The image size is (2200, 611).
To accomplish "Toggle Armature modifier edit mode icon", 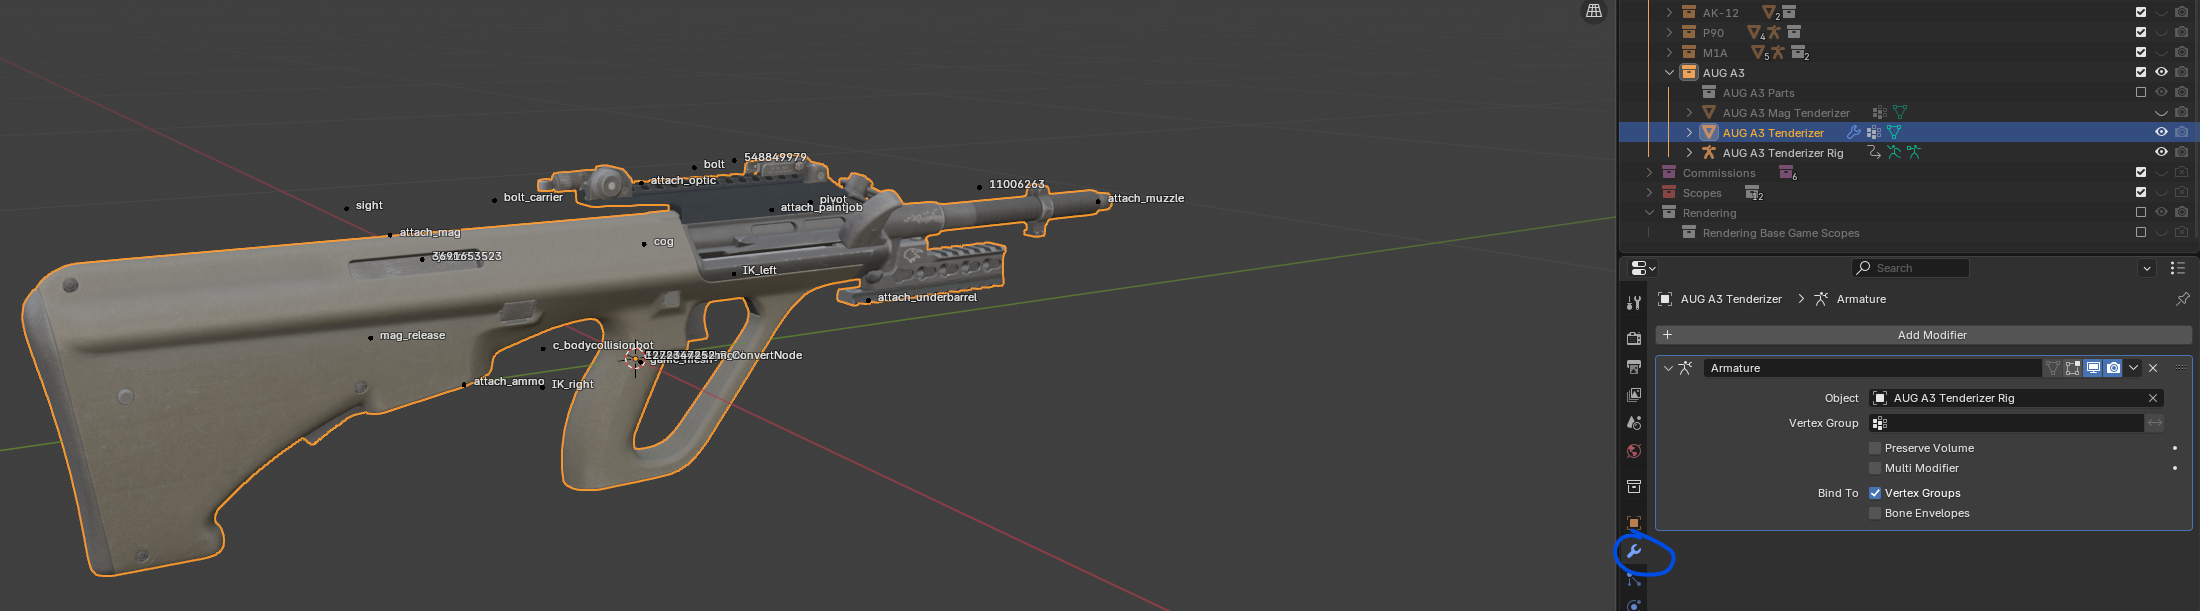I will 2073,368.
